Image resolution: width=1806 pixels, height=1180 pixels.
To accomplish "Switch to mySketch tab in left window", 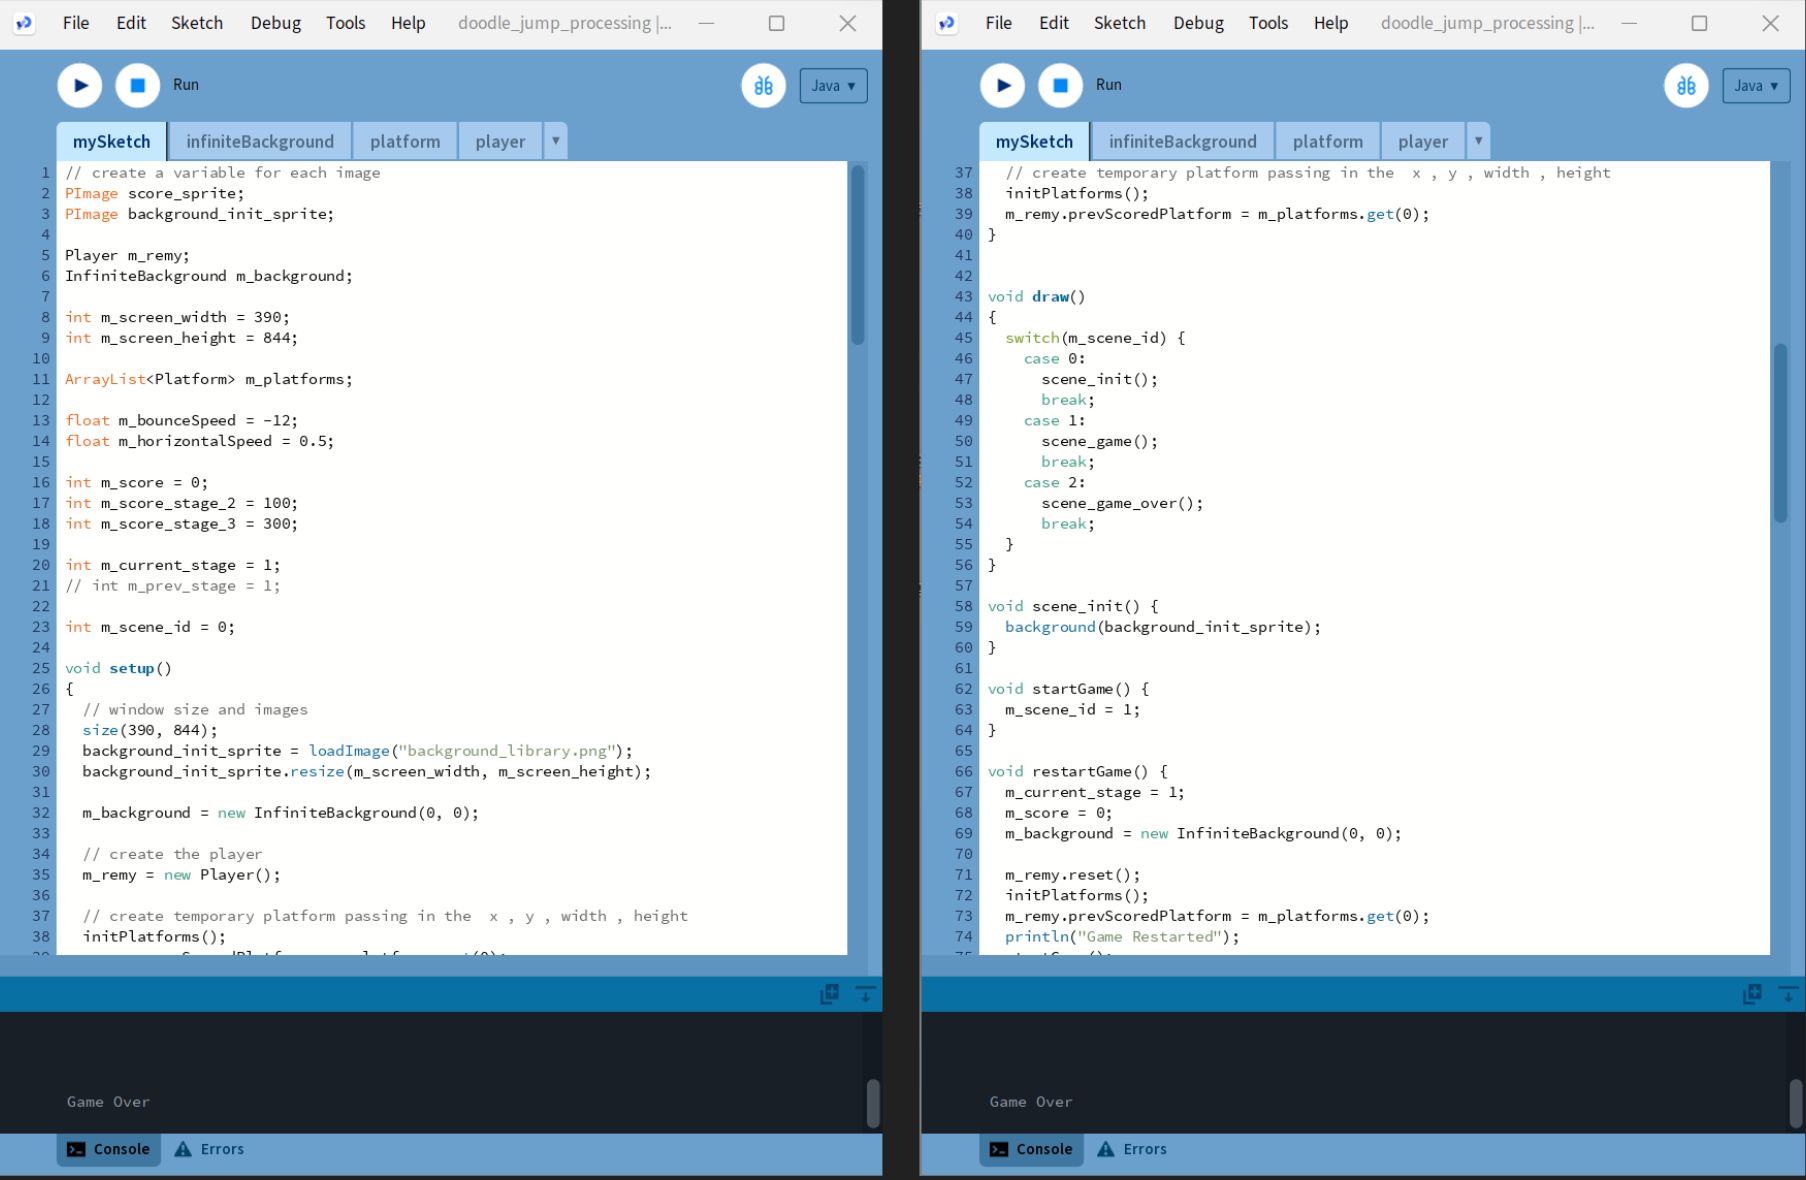I will tap(111, 142).
